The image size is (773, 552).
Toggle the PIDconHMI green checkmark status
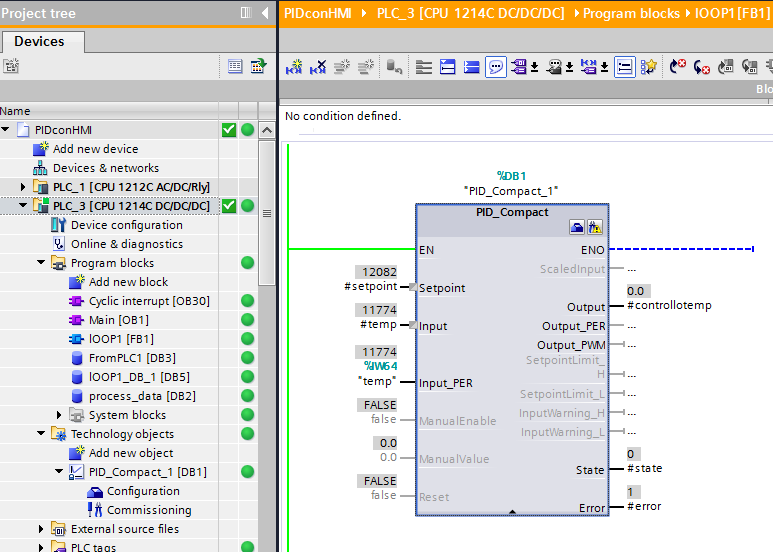click(x=229, y=130)
